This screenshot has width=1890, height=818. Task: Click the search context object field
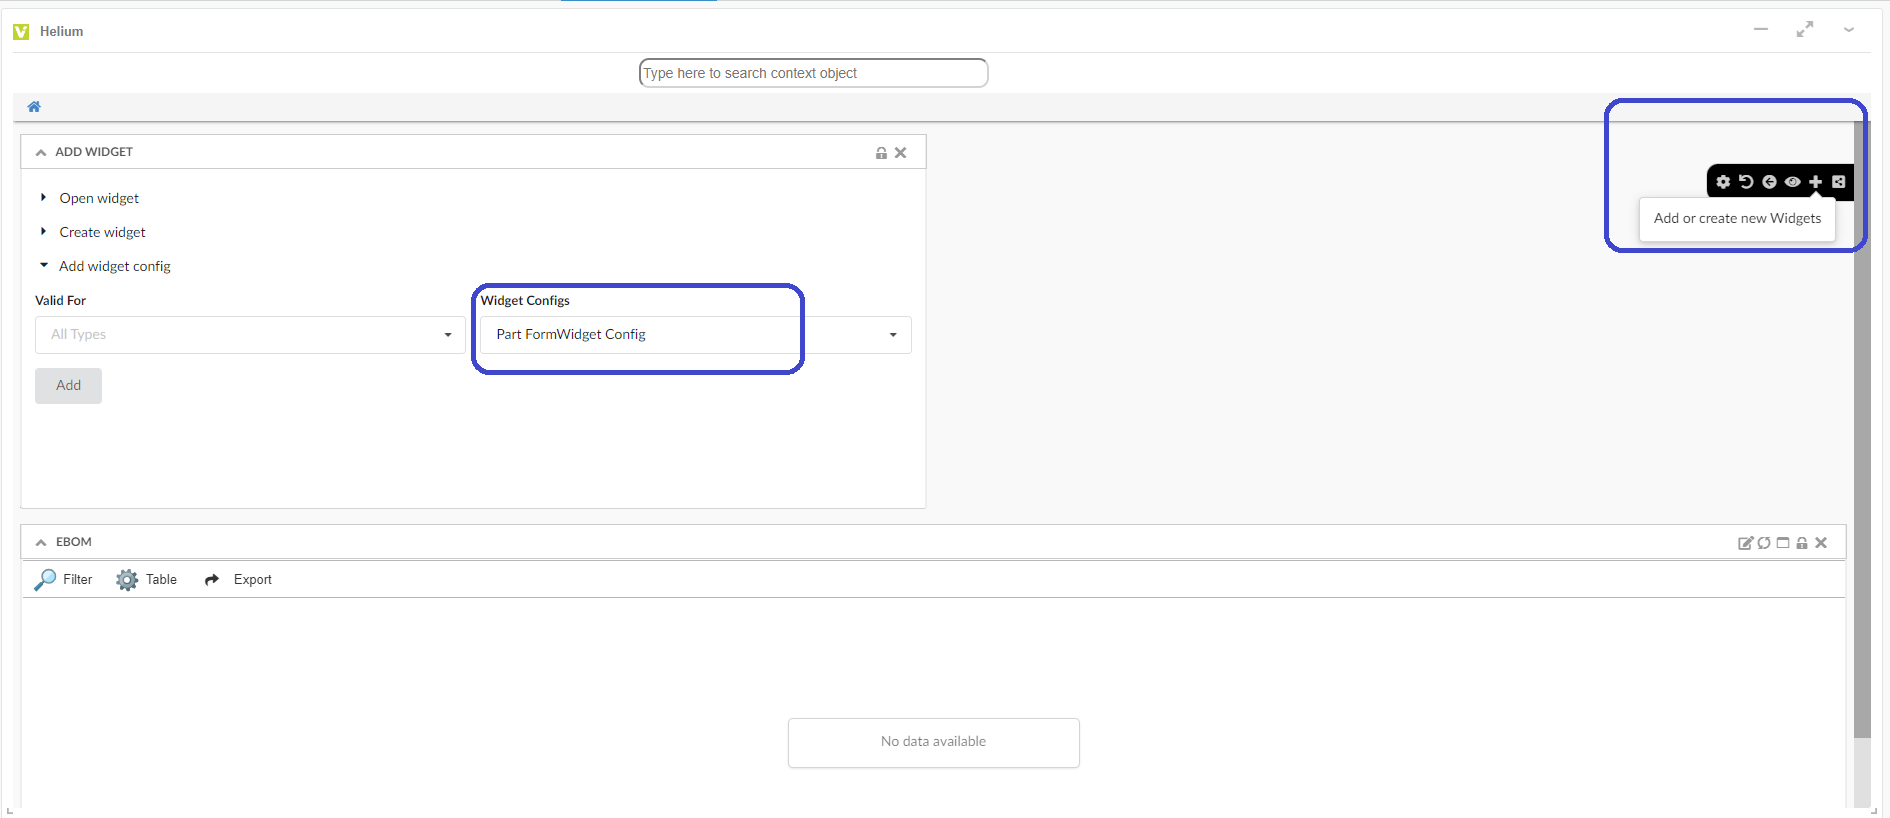tap(813, 73)
